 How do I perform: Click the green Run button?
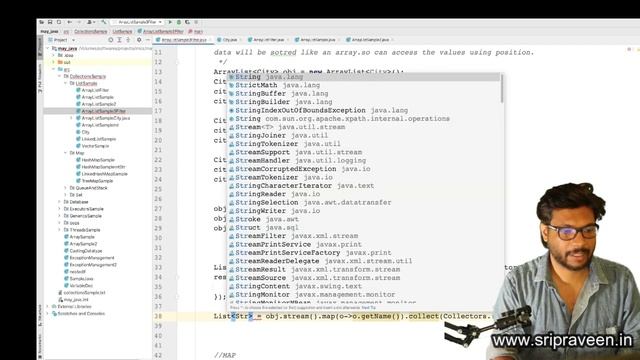(x=170, y=22)
